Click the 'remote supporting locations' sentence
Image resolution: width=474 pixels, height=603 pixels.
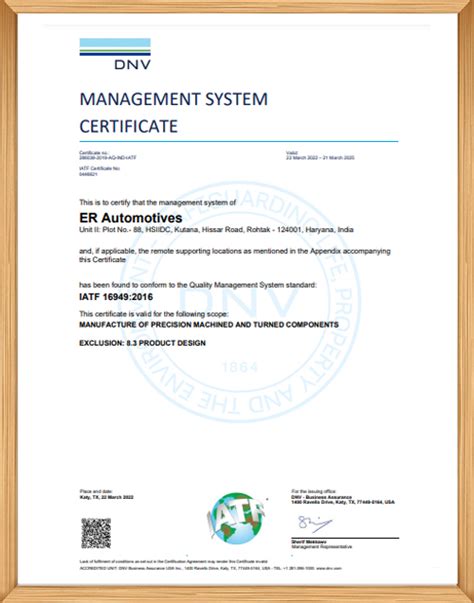pyautogui.click(x=235, y=255)
